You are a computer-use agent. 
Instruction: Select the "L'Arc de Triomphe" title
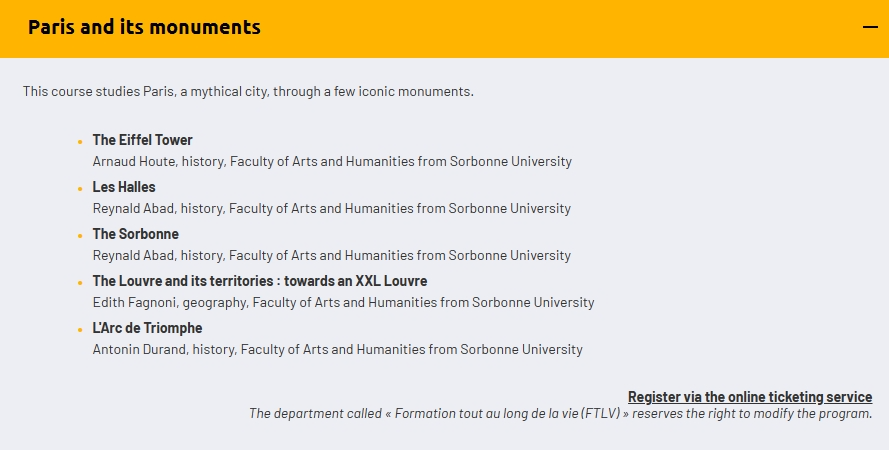pyautogui.click(x=147, y=328)
